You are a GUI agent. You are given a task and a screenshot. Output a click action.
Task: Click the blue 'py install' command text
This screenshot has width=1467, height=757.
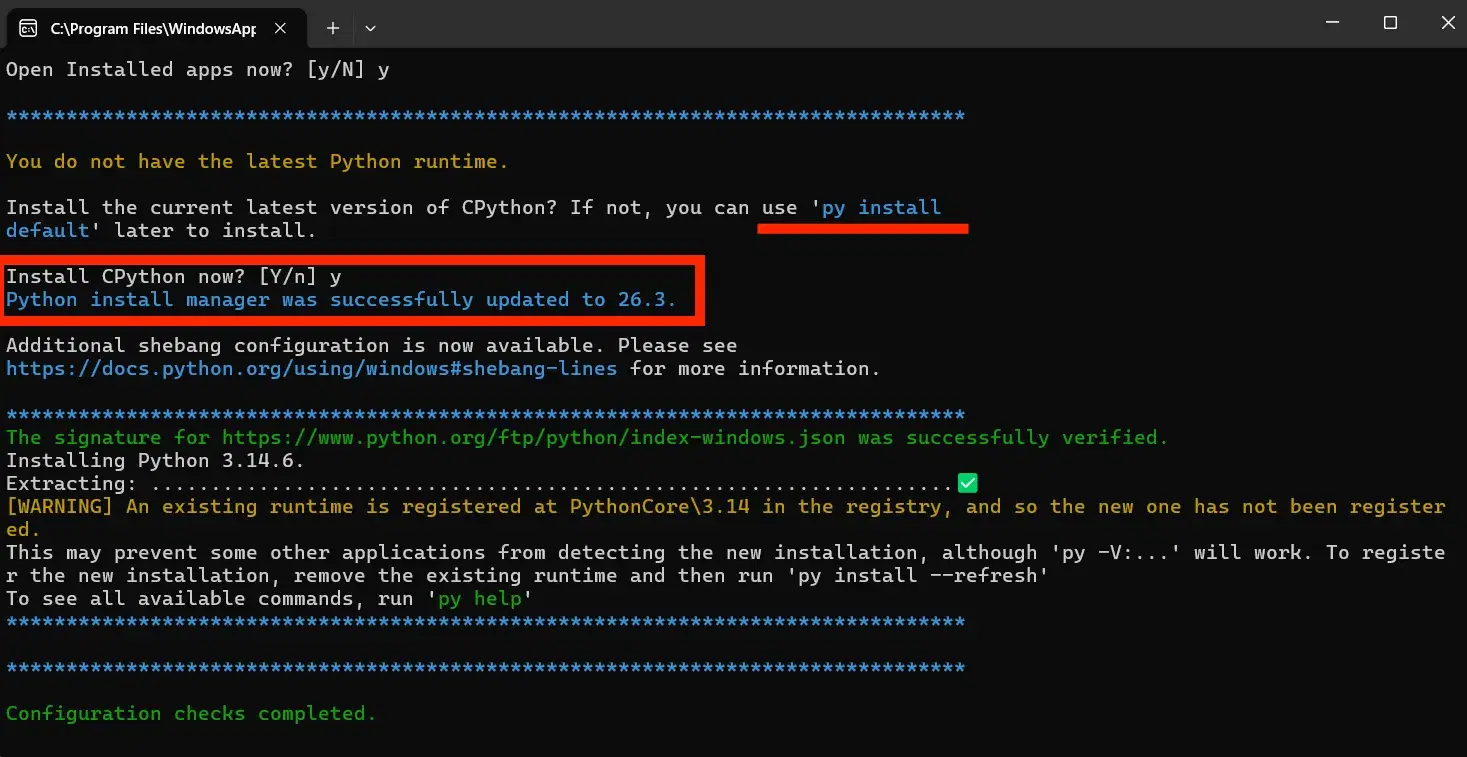click(881, 207)
